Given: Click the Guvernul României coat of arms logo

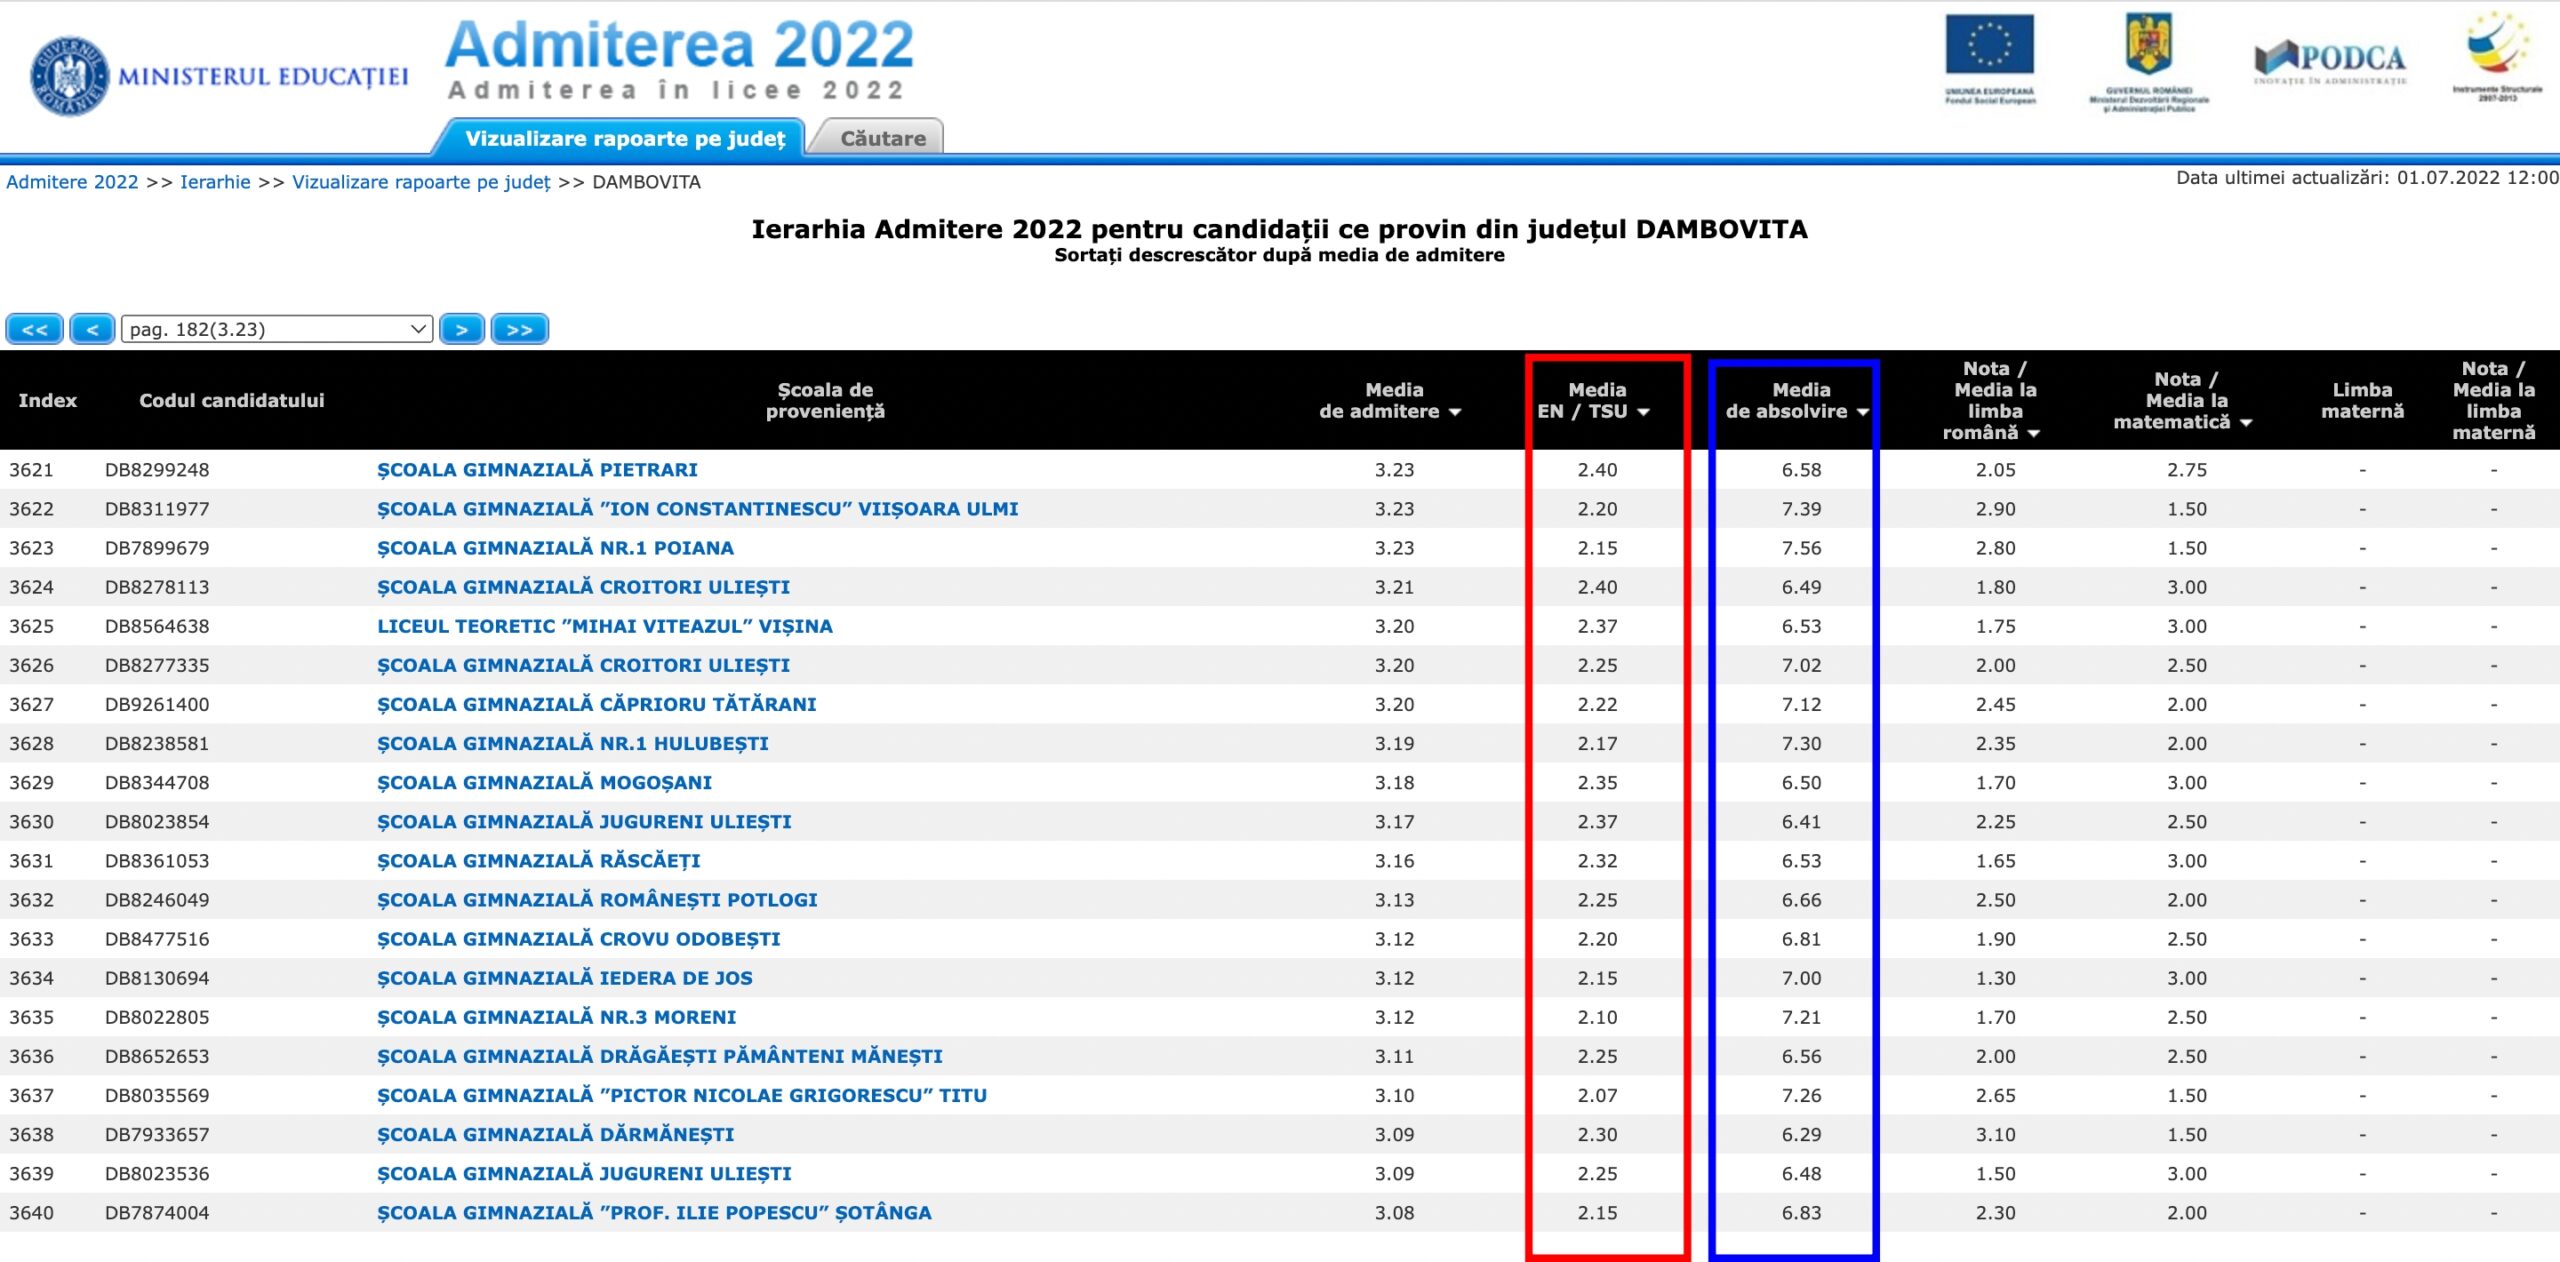Looking at the screenshot, I should pos(2148,62).
